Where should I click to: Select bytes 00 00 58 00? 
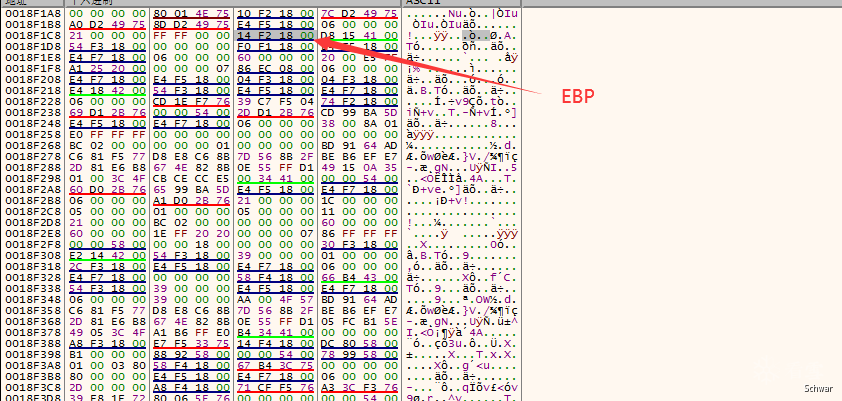tap(107, 245)
